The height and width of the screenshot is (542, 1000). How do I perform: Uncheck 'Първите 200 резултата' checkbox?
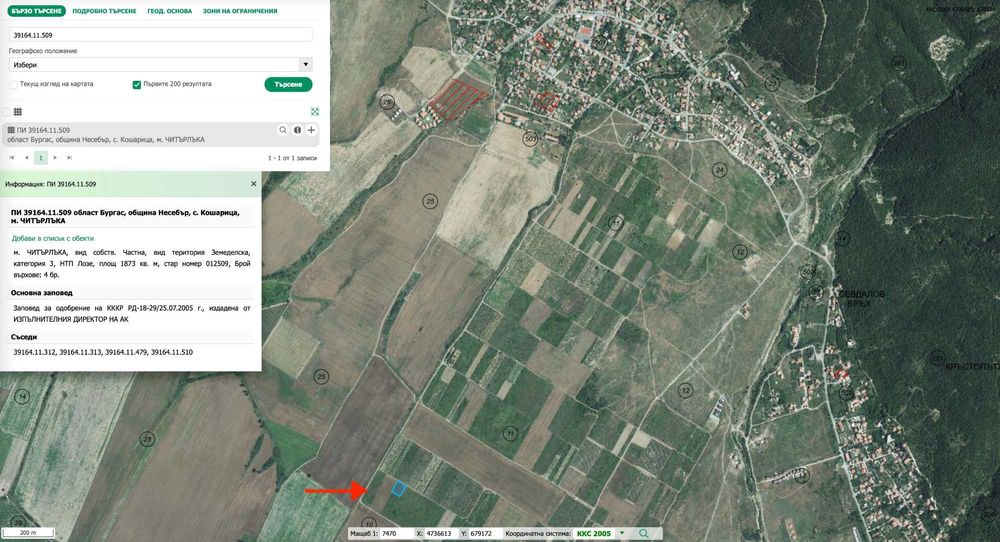[x=136, y=84]
